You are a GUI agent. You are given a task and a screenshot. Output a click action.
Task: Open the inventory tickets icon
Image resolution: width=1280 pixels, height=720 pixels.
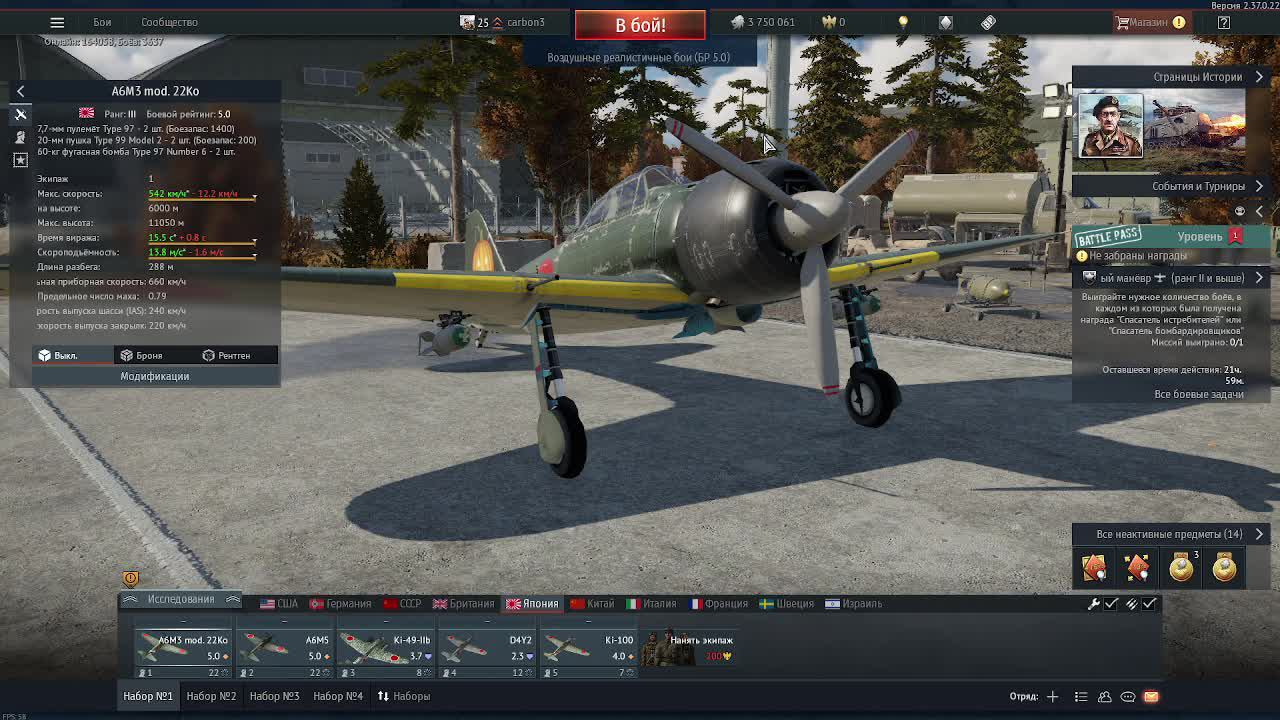click(988, 22)
